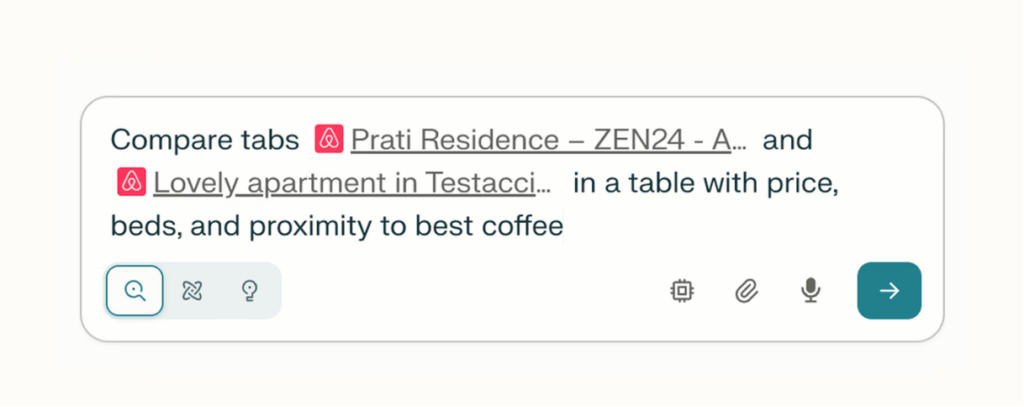This screenshot has width=1024, height=407.
Task: Submit the query with the arrow button
Action: point(889,291)
